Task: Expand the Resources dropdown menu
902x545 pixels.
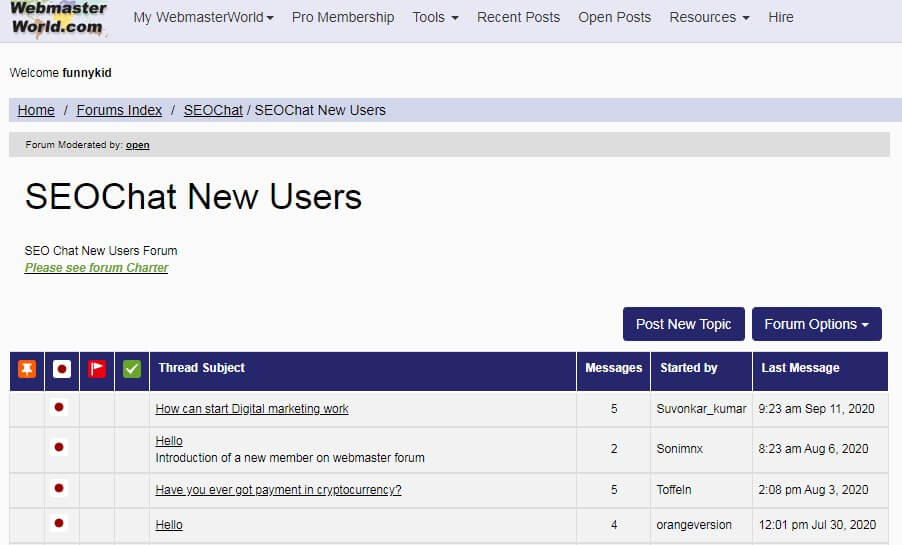Action: (709, 17)
